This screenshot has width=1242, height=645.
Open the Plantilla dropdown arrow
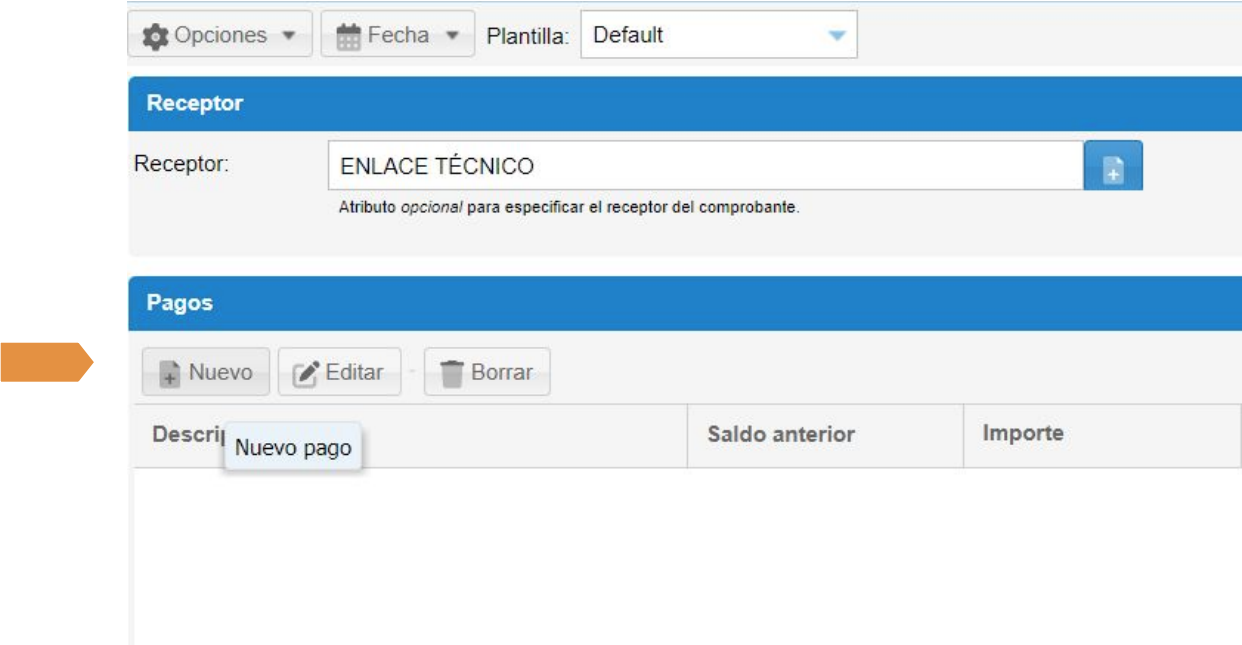[x=837, y=36]
